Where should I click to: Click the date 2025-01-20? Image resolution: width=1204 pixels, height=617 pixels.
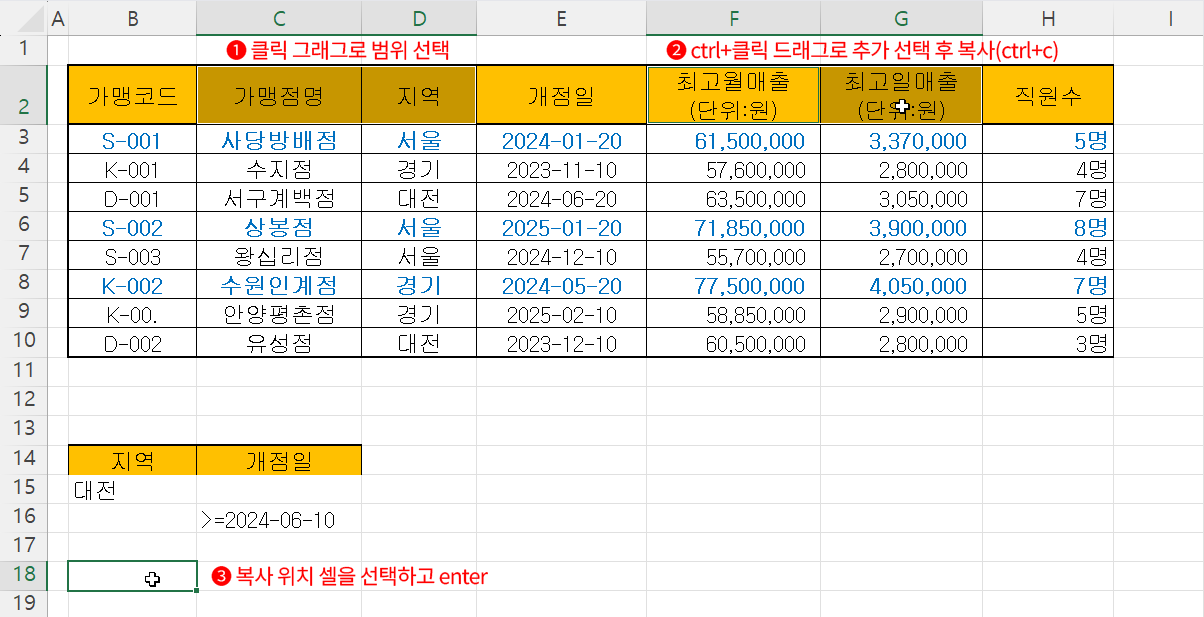pos(562,227)
